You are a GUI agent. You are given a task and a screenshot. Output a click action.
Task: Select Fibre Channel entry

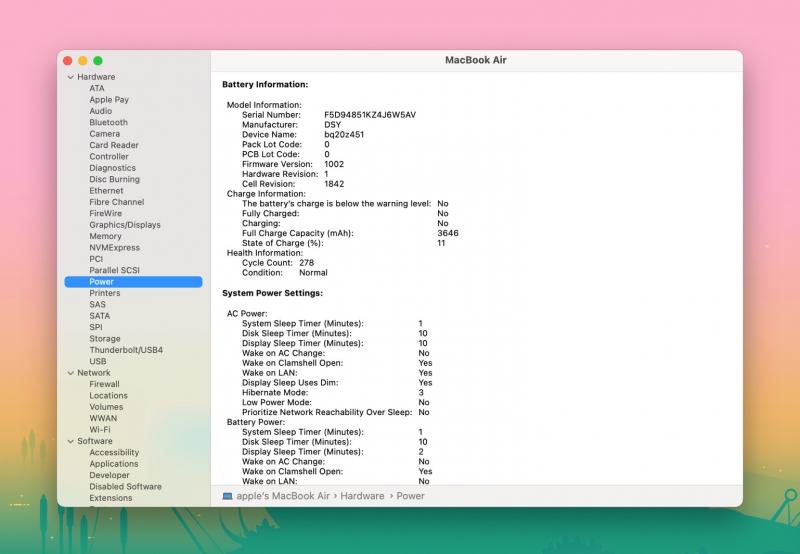pos(117,202)
